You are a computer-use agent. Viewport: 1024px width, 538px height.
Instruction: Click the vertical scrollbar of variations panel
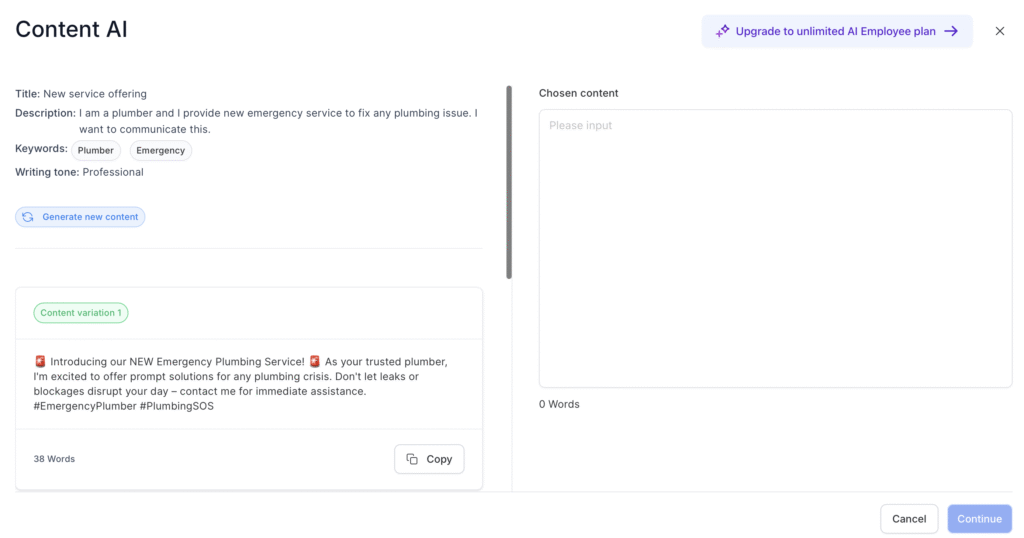(509, 182)
